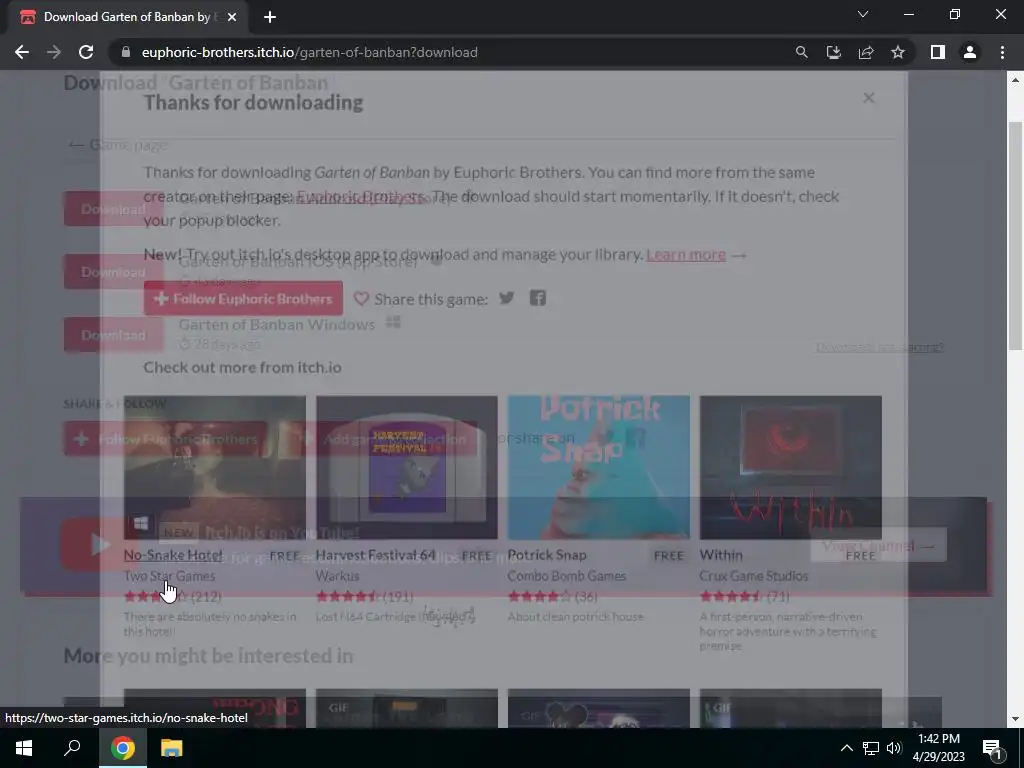Image resolution: width=1024 pixels, height=768 pixels.
Task: Bookmark this tab with star icon
Action: click(898, 52)
